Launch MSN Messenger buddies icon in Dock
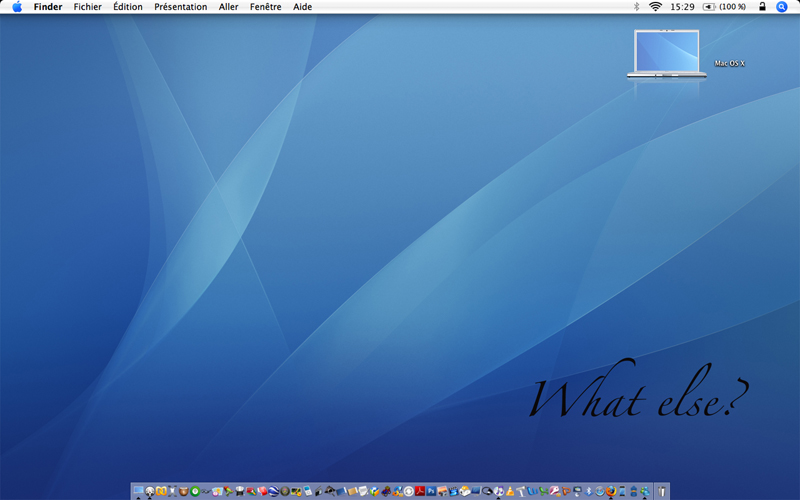 [645, 491]
